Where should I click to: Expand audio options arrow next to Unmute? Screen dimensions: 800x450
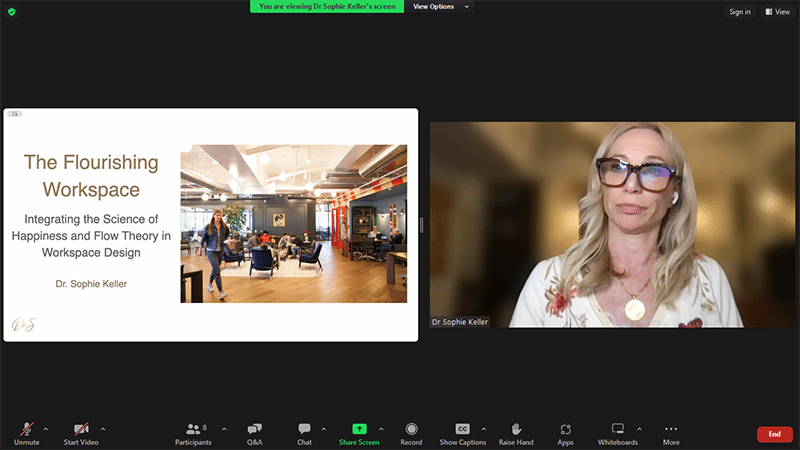(47, 428)
